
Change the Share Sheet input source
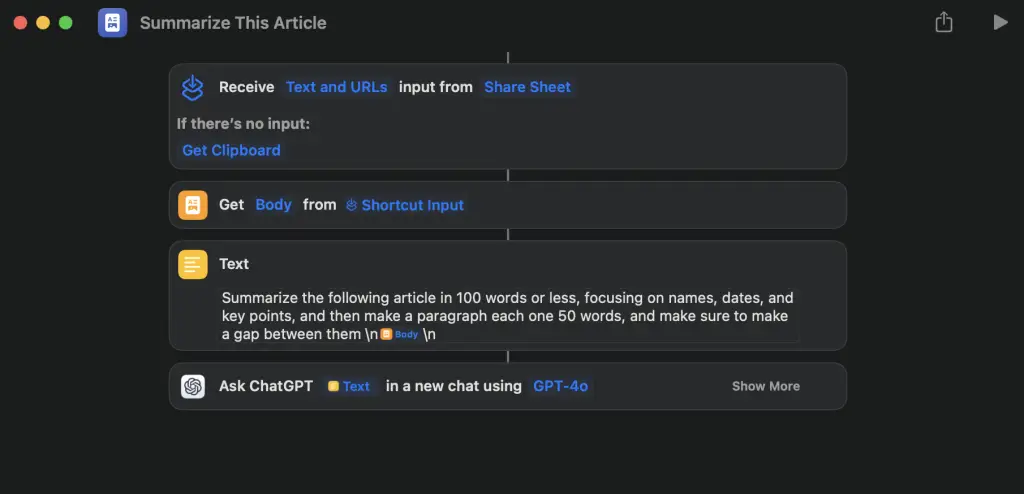point(527,87)
